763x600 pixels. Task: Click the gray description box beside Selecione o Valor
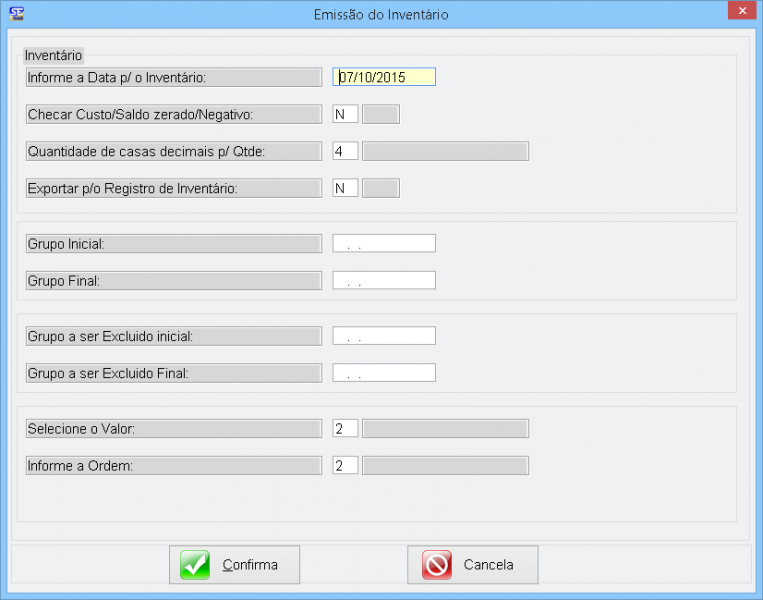click(x=445, y=429)
